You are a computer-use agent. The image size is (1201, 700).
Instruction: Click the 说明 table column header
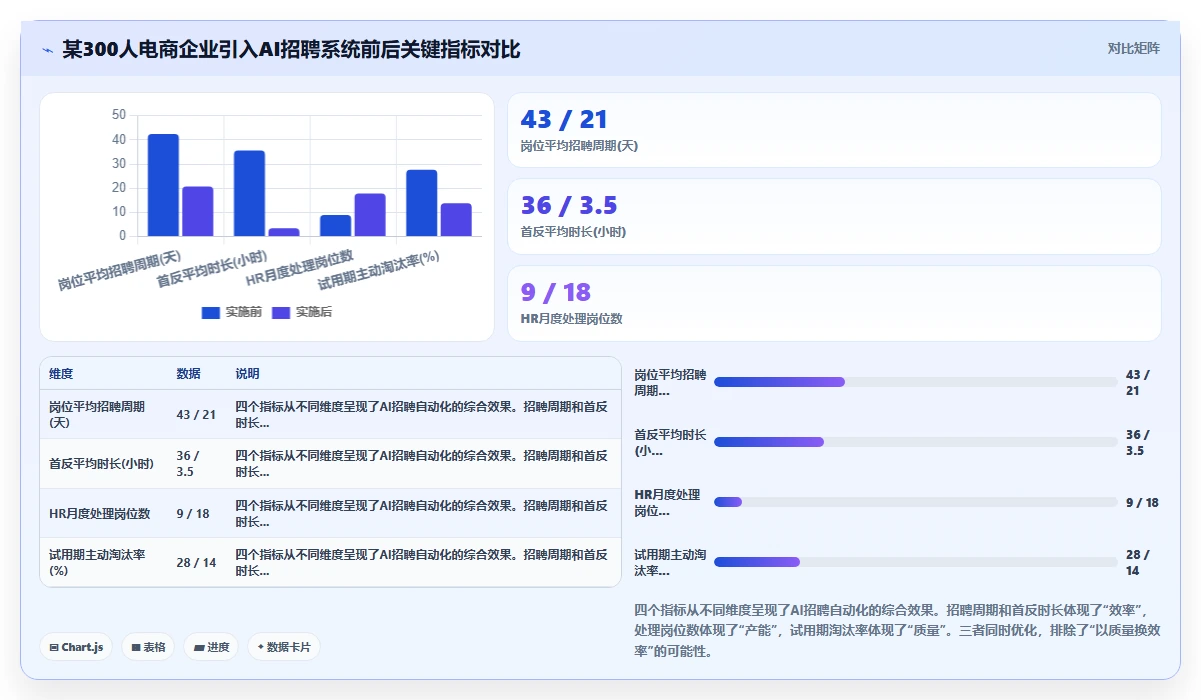click(247, 374)
